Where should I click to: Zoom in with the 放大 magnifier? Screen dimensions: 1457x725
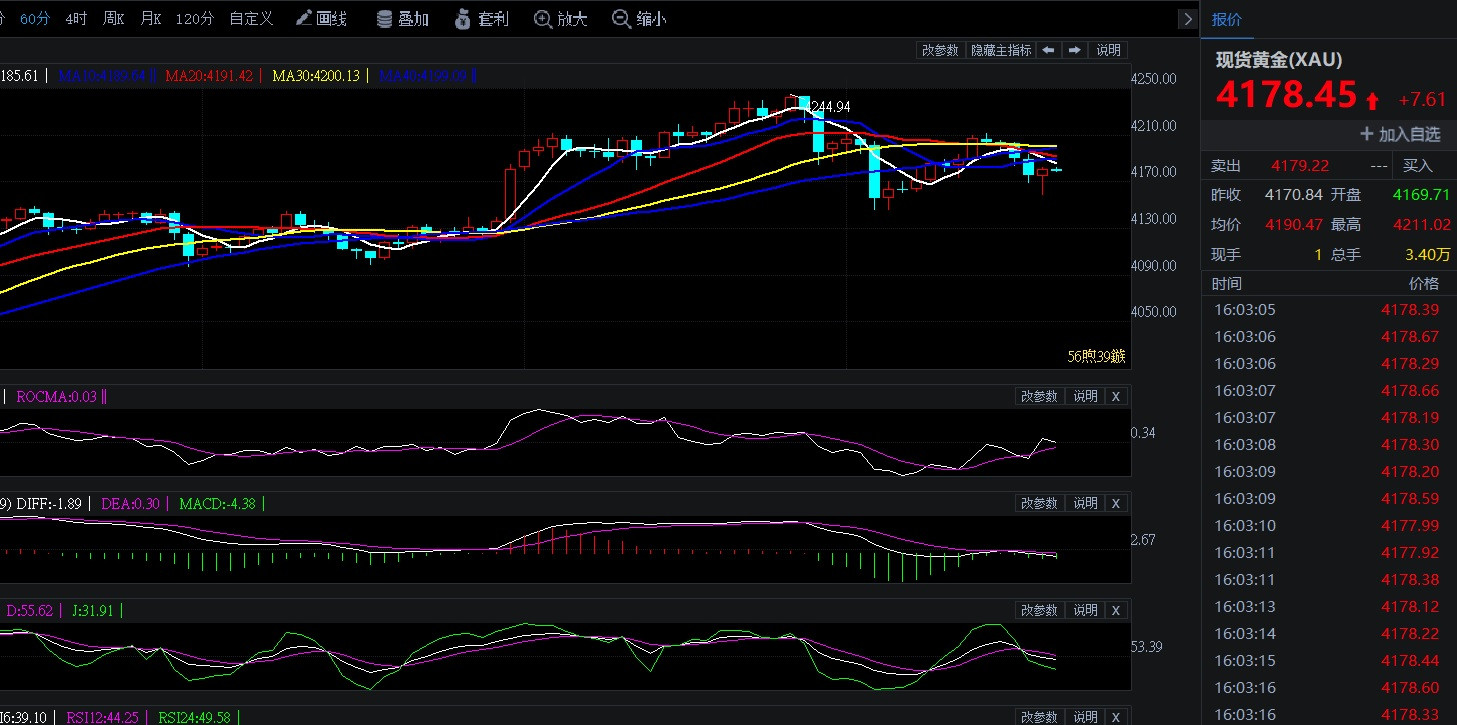[x=560, y=19]
